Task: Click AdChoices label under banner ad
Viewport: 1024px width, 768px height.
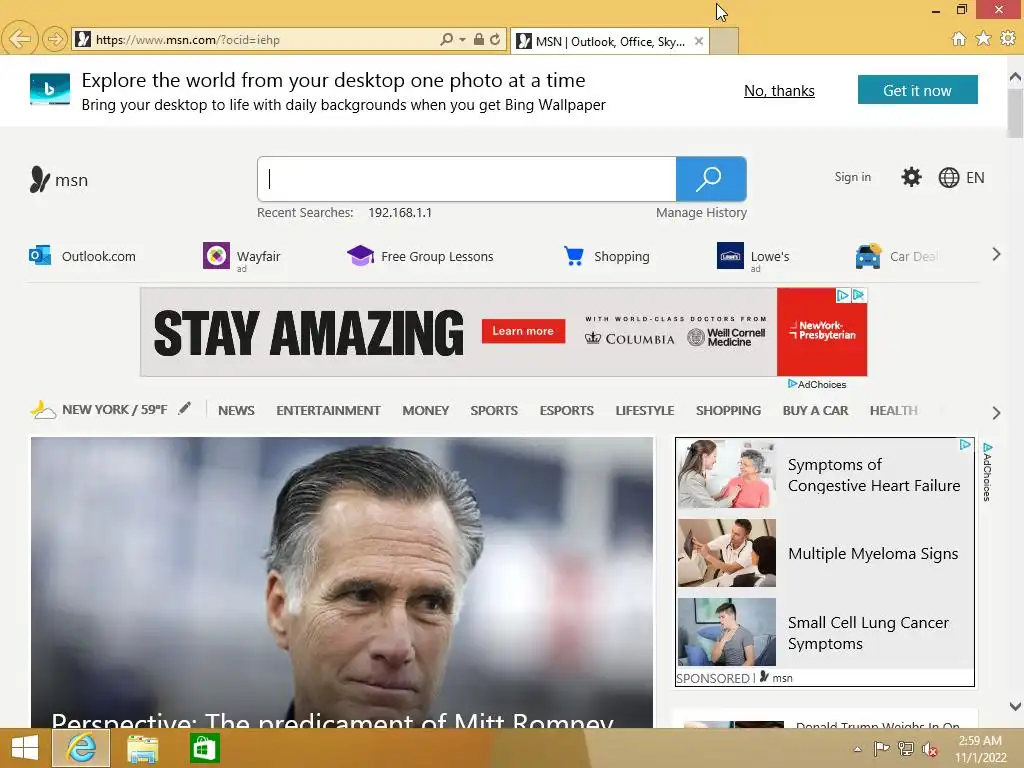Action: (817, 385)
